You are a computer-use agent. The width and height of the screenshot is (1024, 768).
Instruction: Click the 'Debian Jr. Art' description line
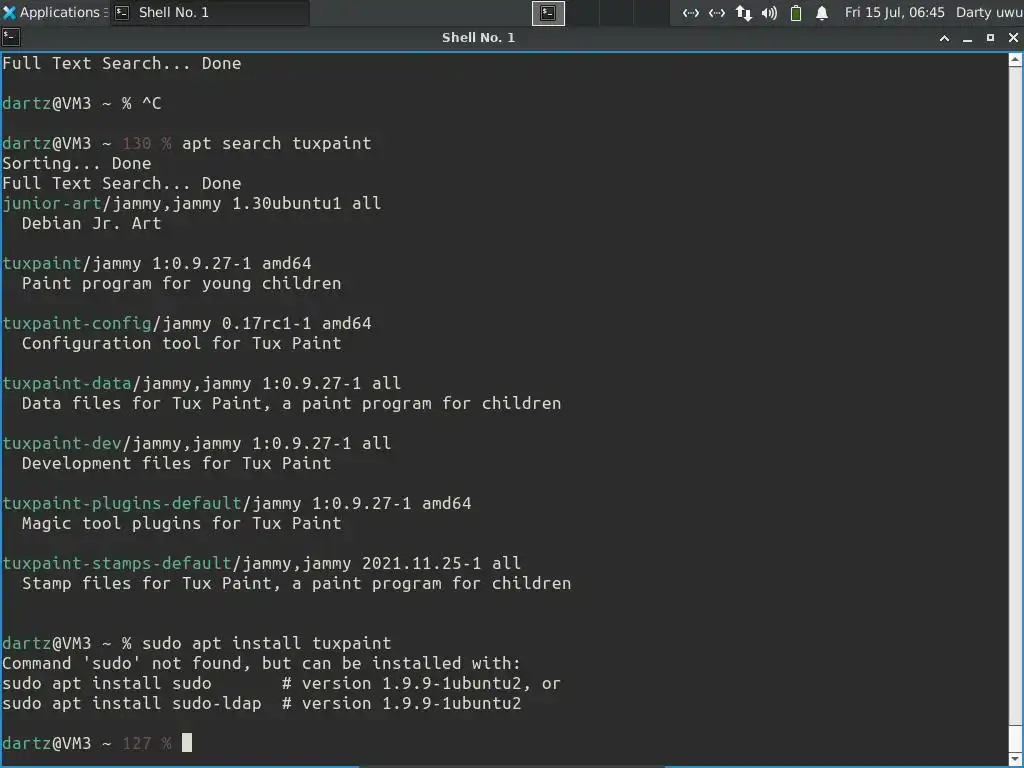pos(91,223)
